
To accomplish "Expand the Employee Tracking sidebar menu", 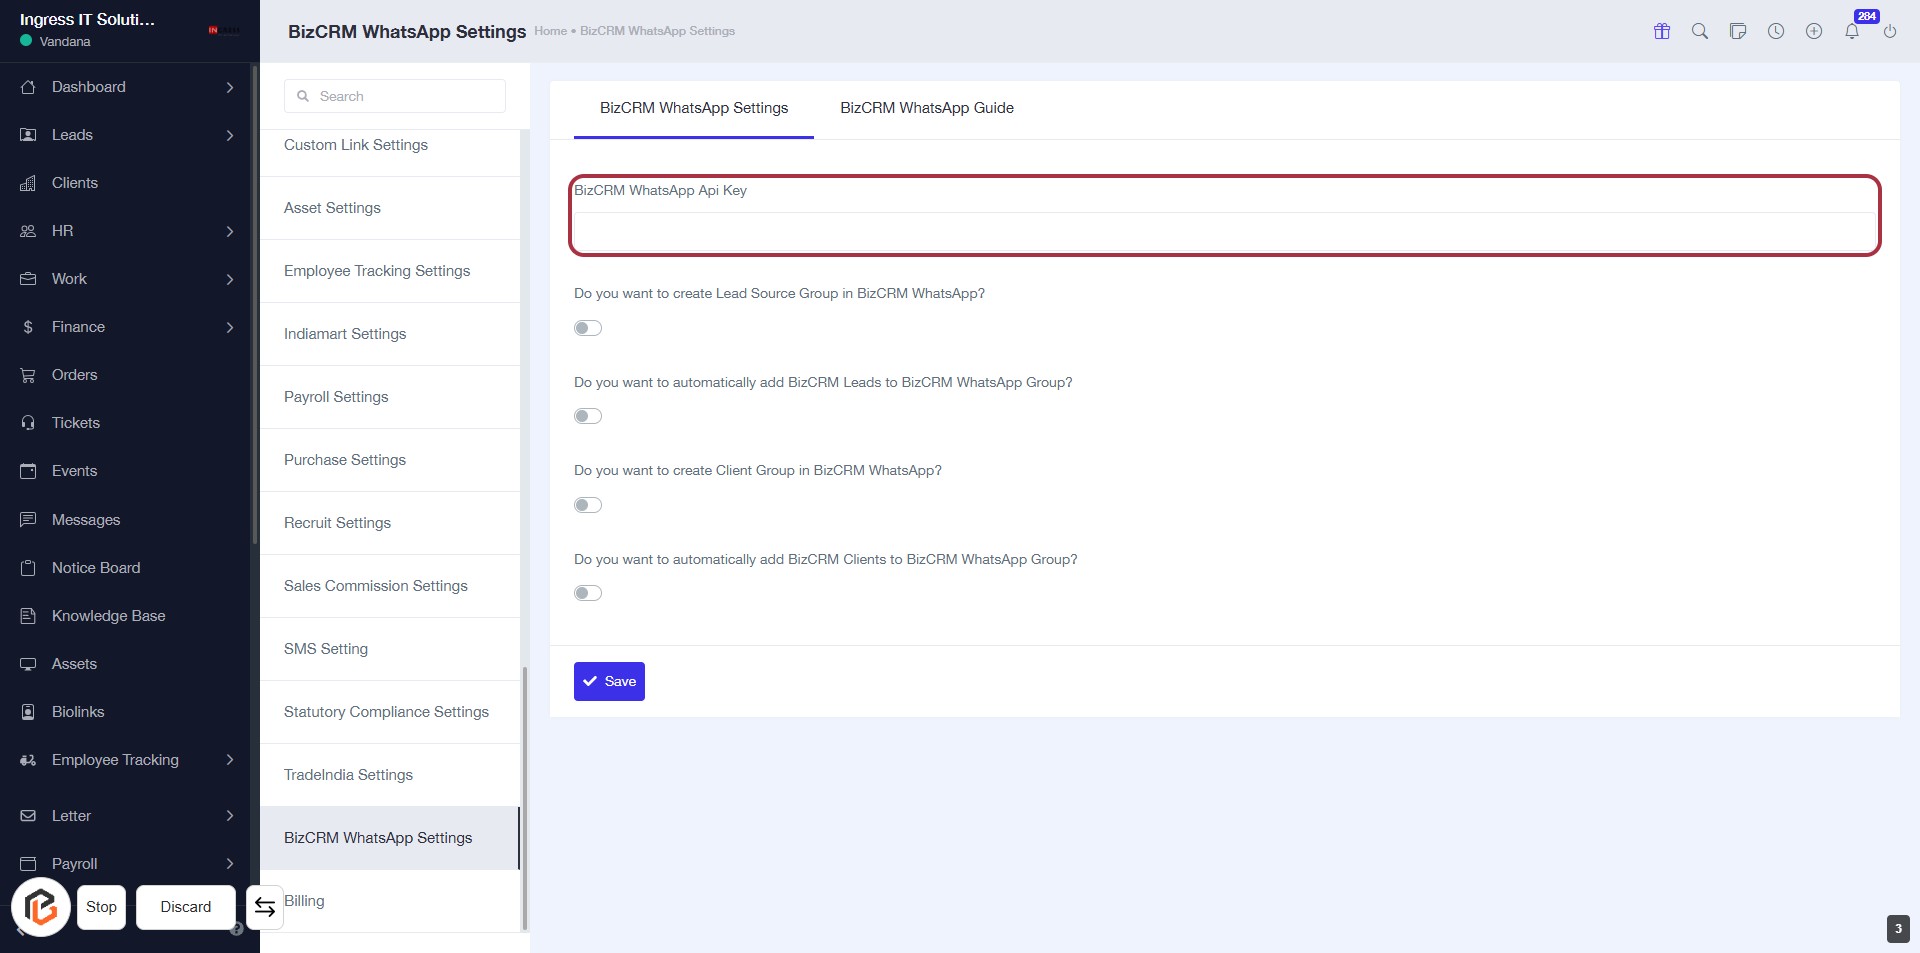I will [x=229, y=760].
